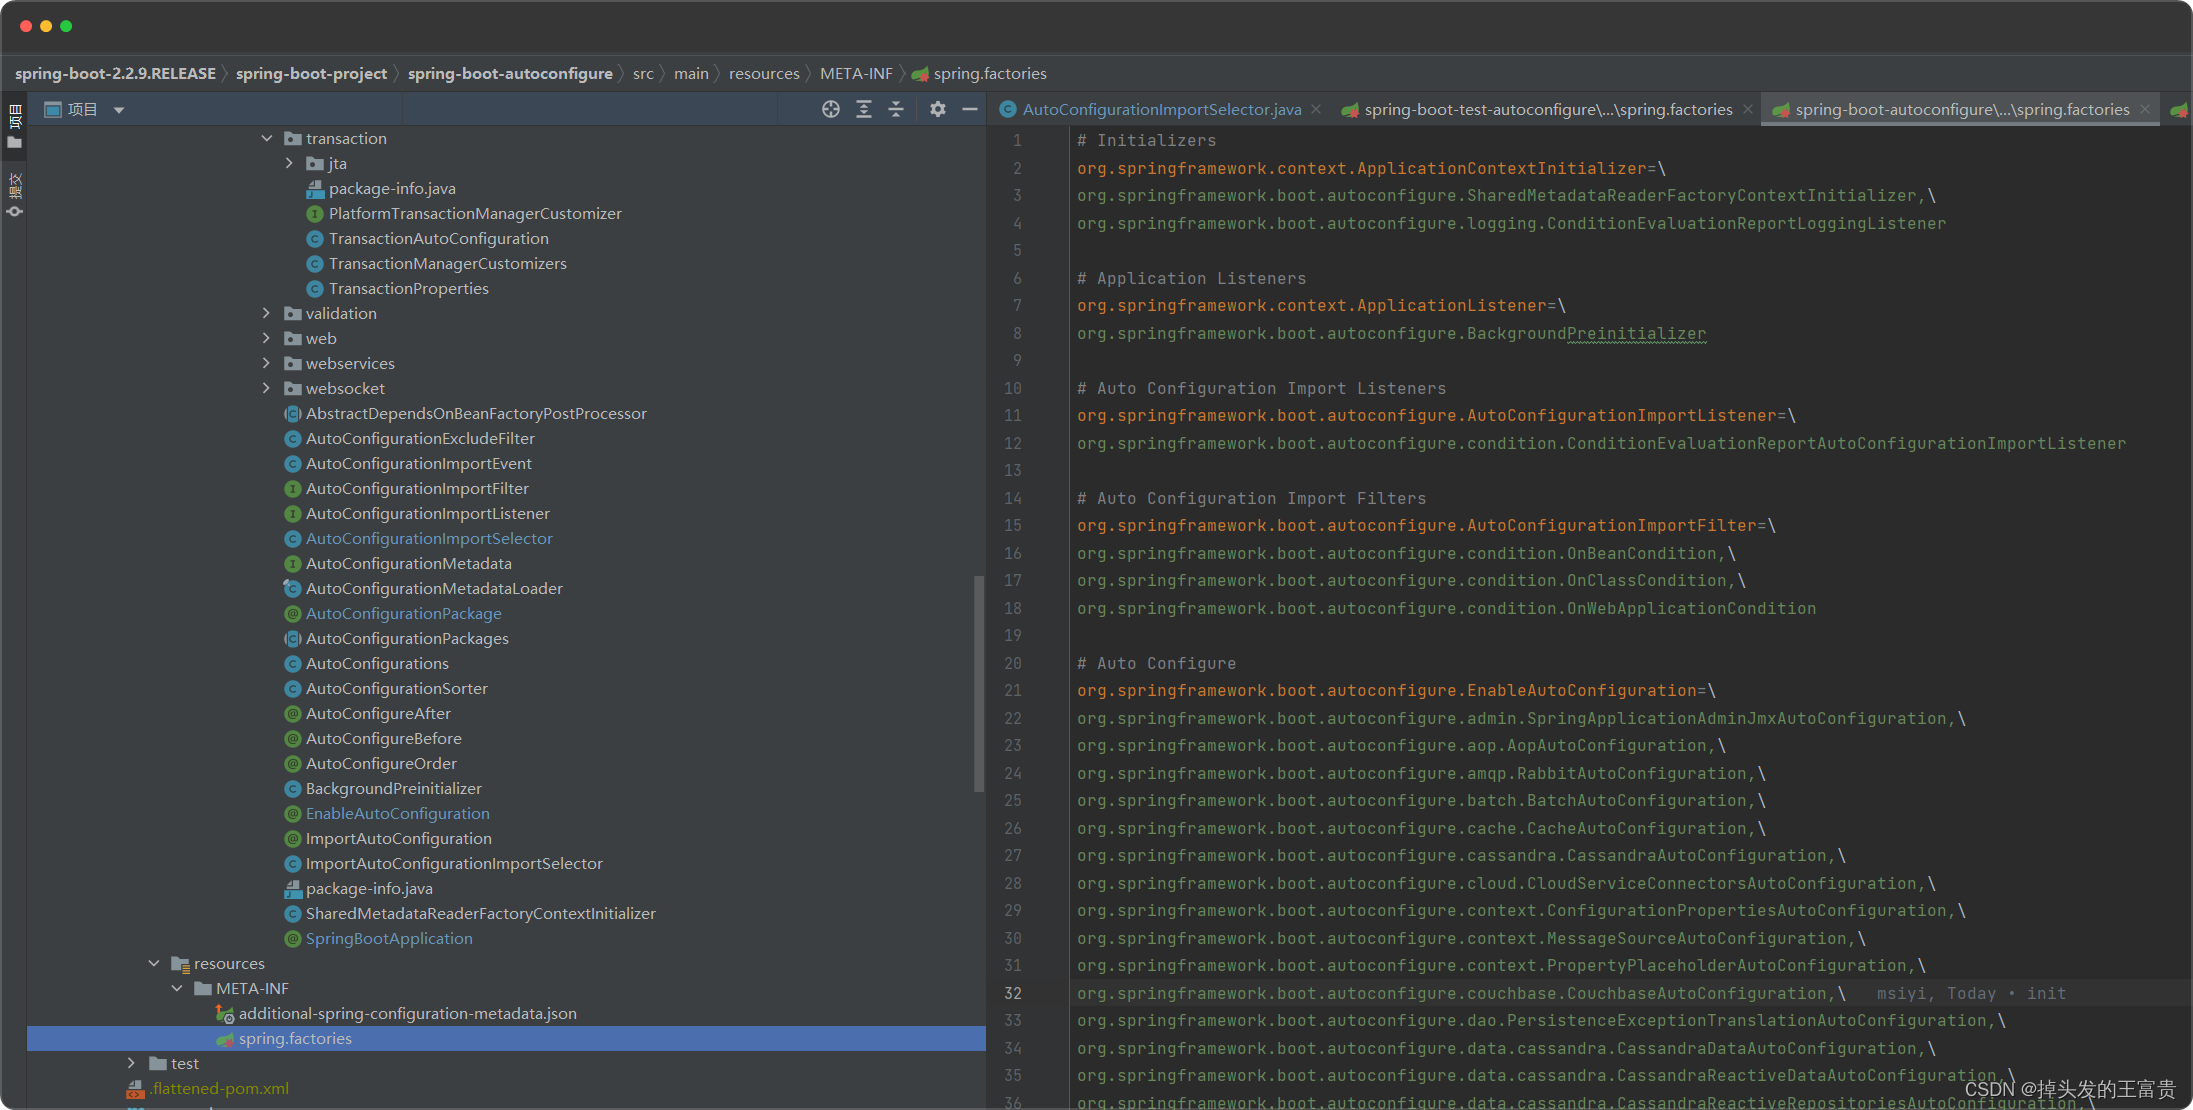Expand the validation package
2193x1110 pixels.
(267, 313)
